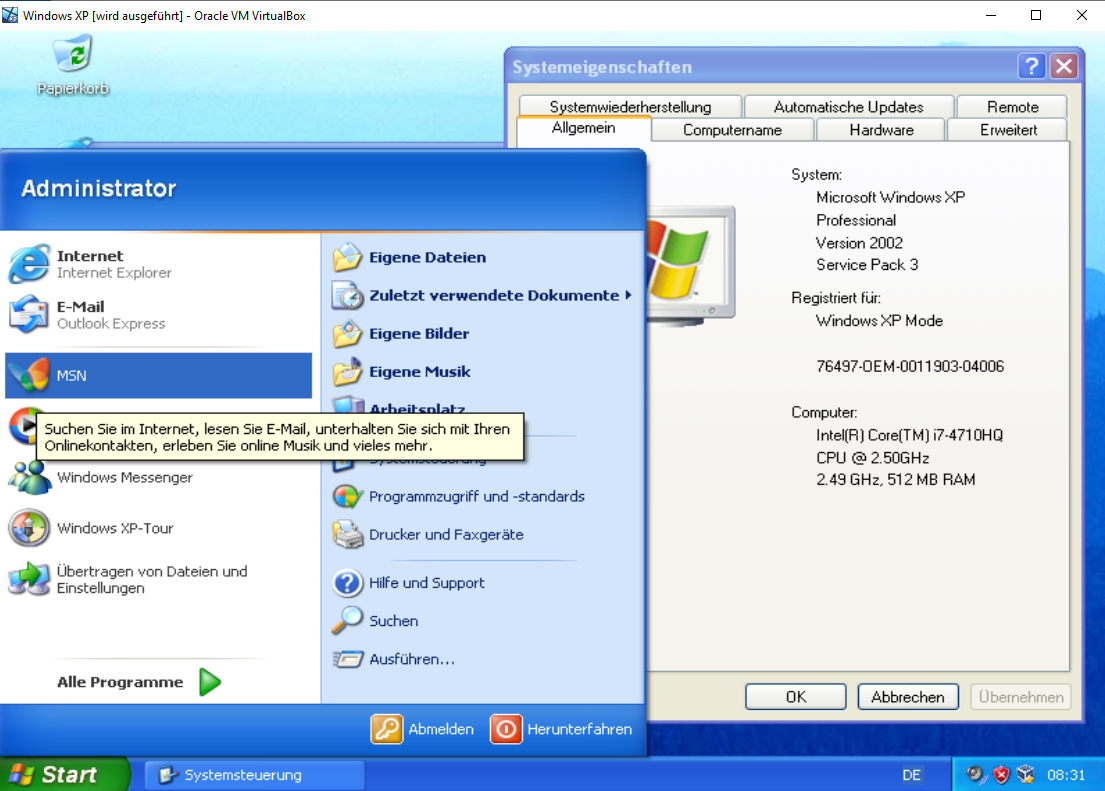Click the DE language indicator
Image resolution: width=1105 pixels, height=791 pixels.
pyautogui.click(x=911, y=775)
